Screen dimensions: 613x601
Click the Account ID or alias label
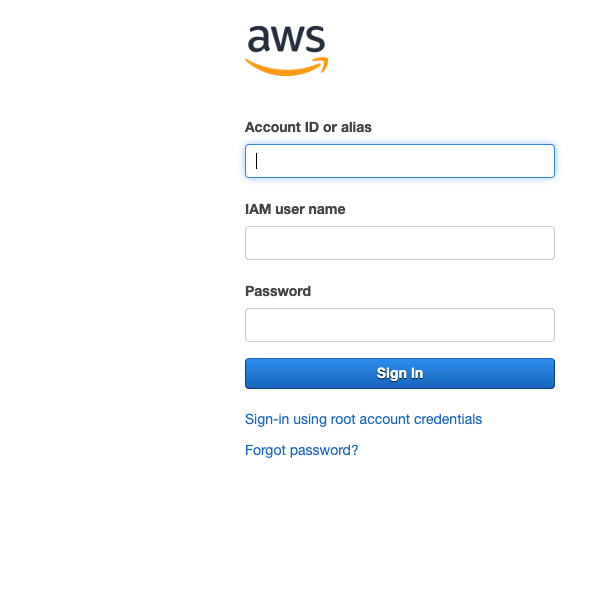click(x=308, y=127)
